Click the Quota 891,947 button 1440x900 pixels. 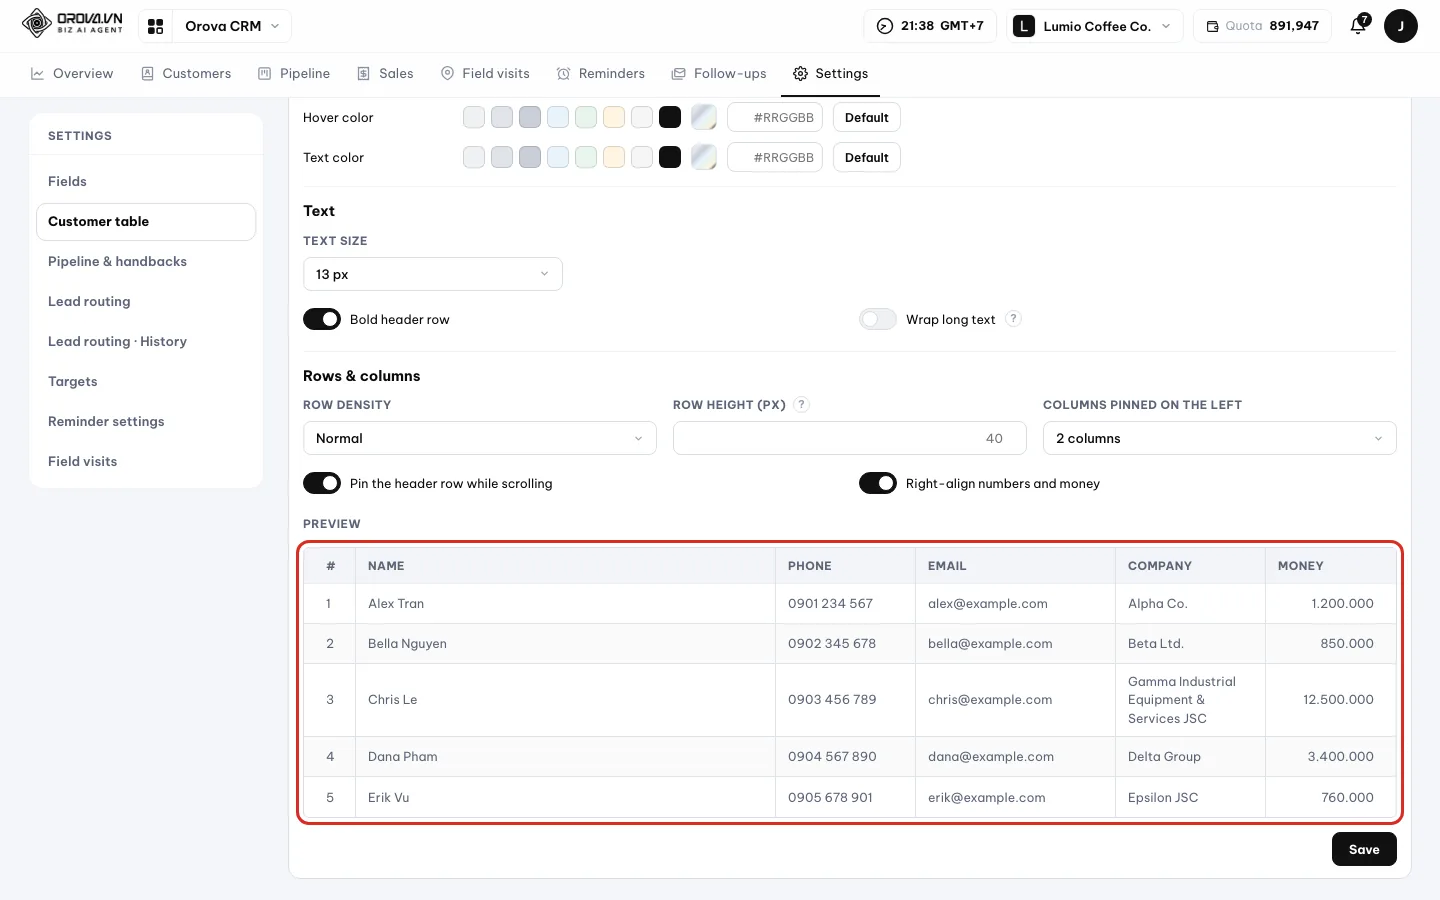[1262, 26]
